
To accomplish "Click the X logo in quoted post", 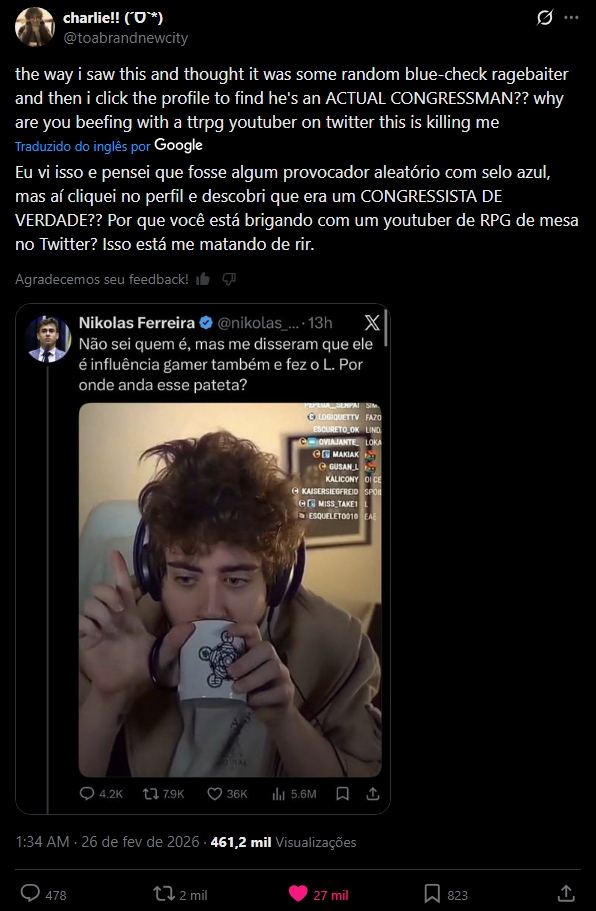I will 371,322.
